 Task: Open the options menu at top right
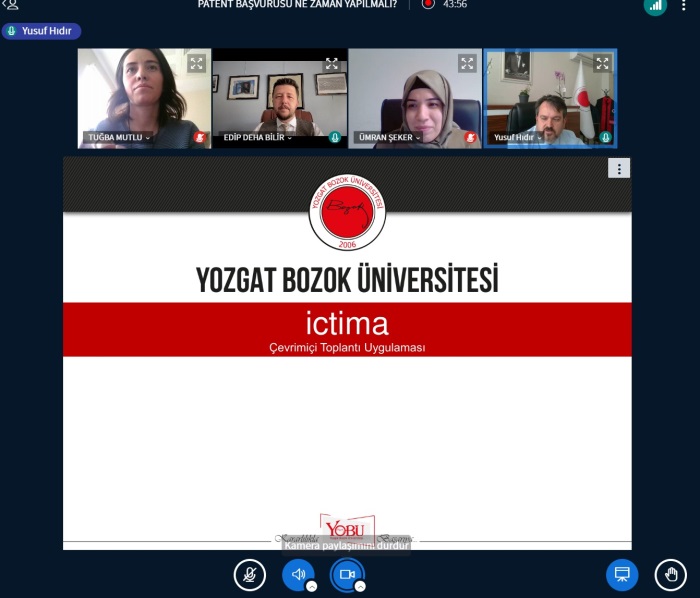pyautogui.click(x=683, y=5)
